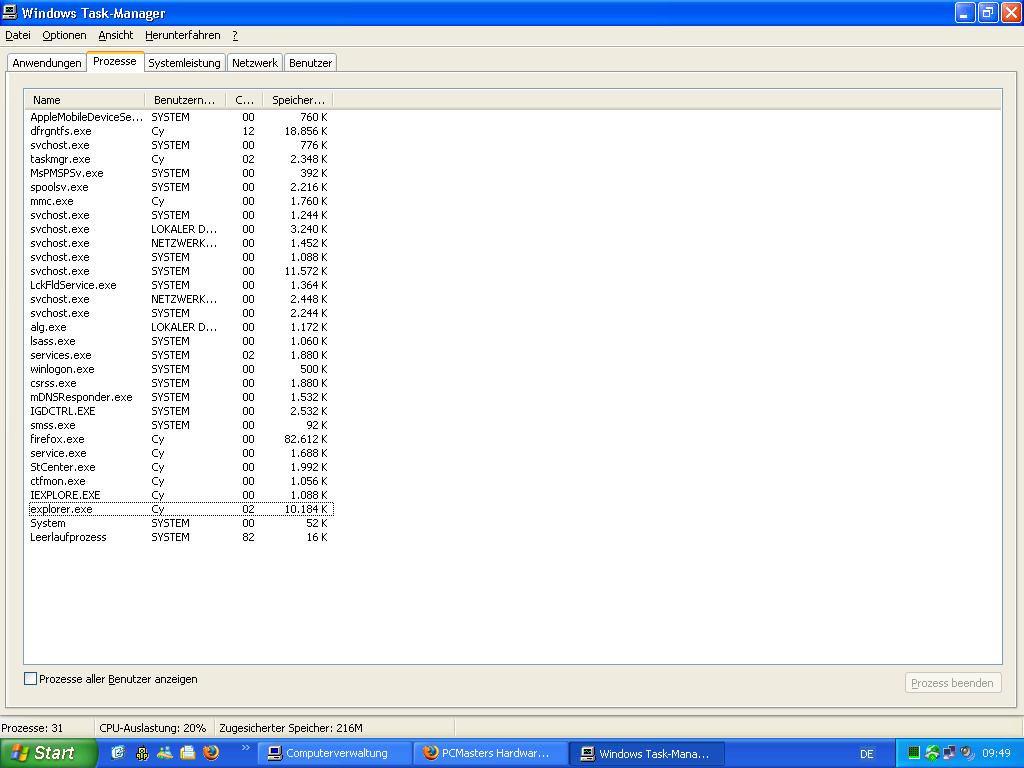Viewport: 1024px width, 768px height.
Task: Select the StCenter.exe process
Action: click(x=180, y=468)
